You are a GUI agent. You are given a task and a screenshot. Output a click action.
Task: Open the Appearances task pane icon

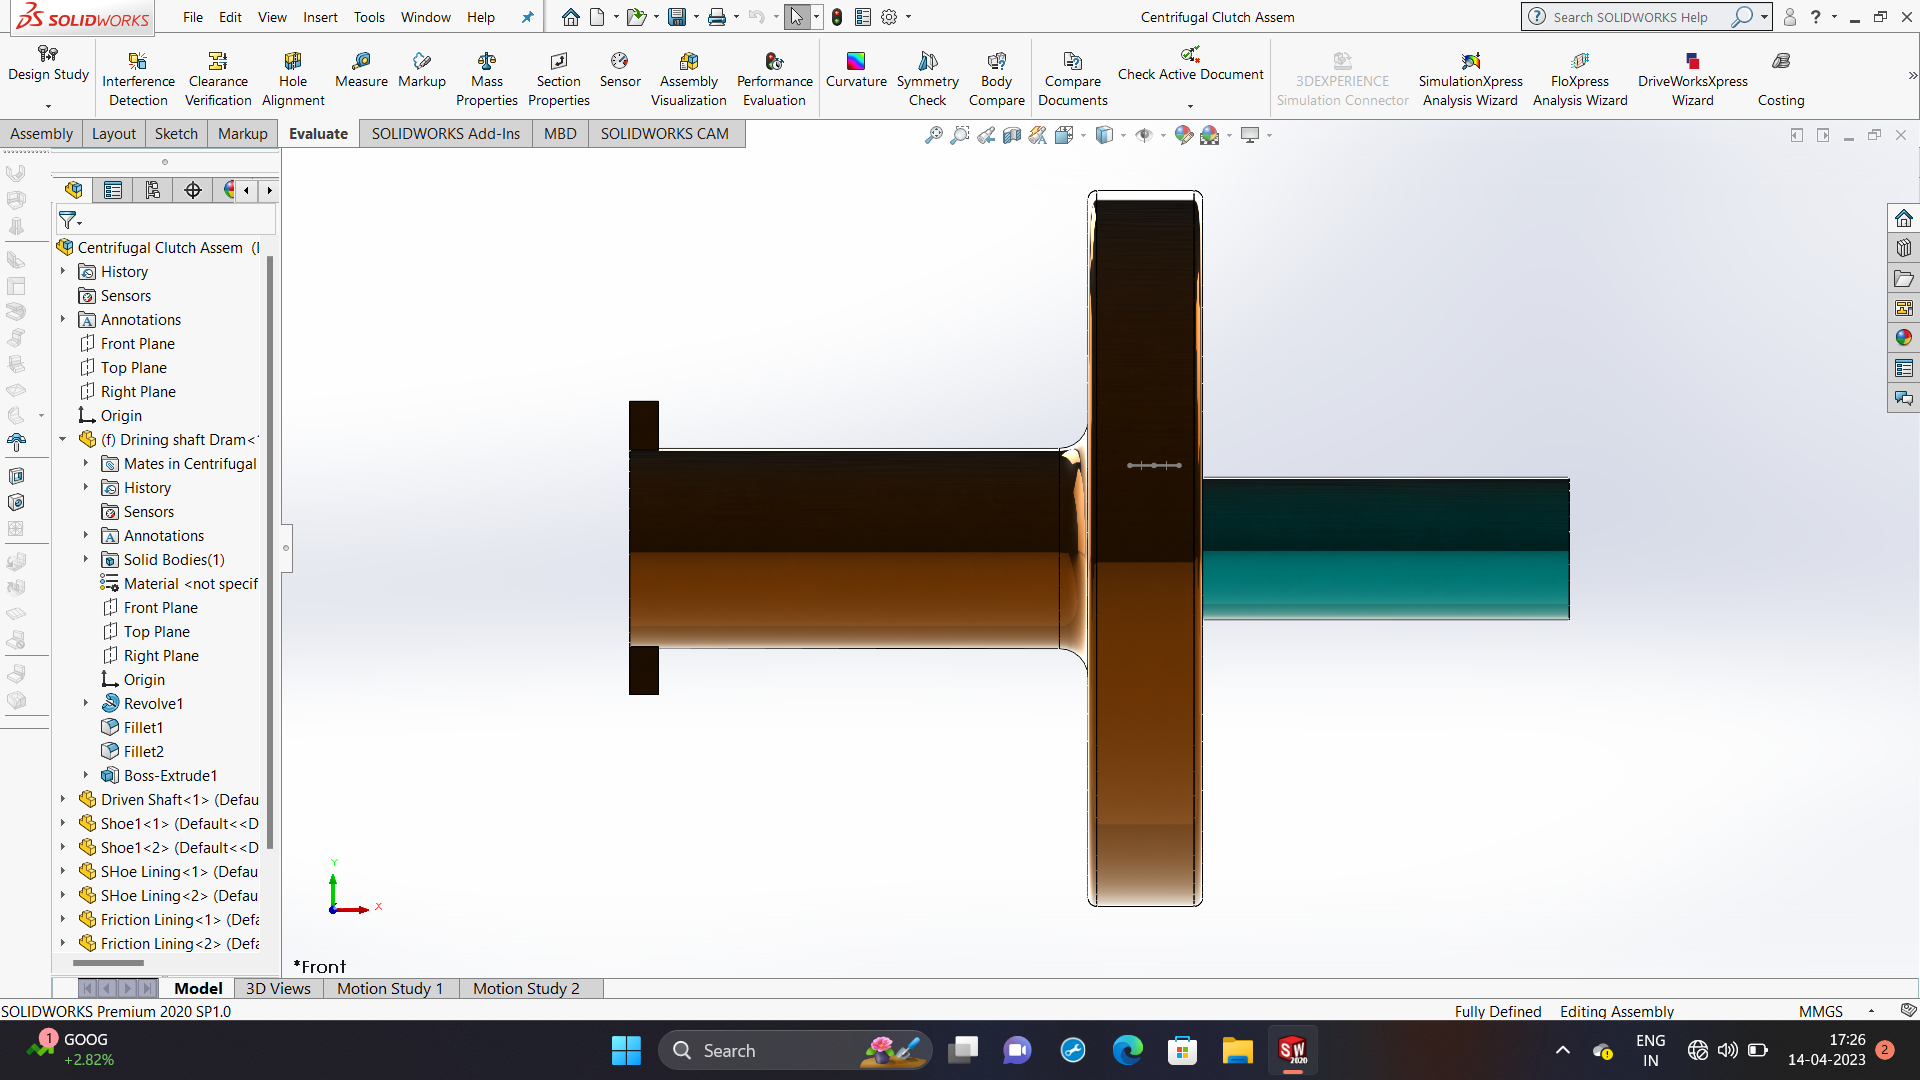coord(1903,338)
